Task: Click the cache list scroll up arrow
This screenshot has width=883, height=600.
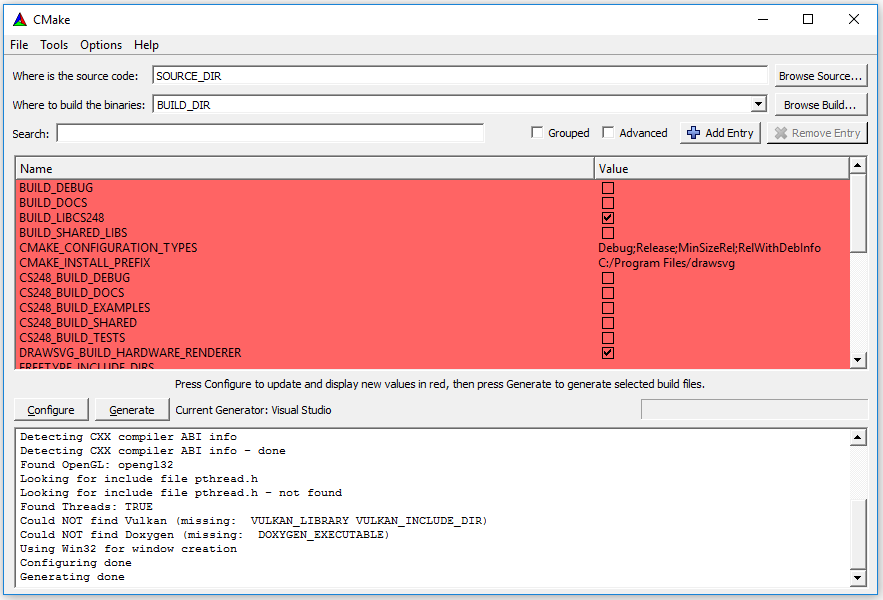Action: [x=858, y=166]
